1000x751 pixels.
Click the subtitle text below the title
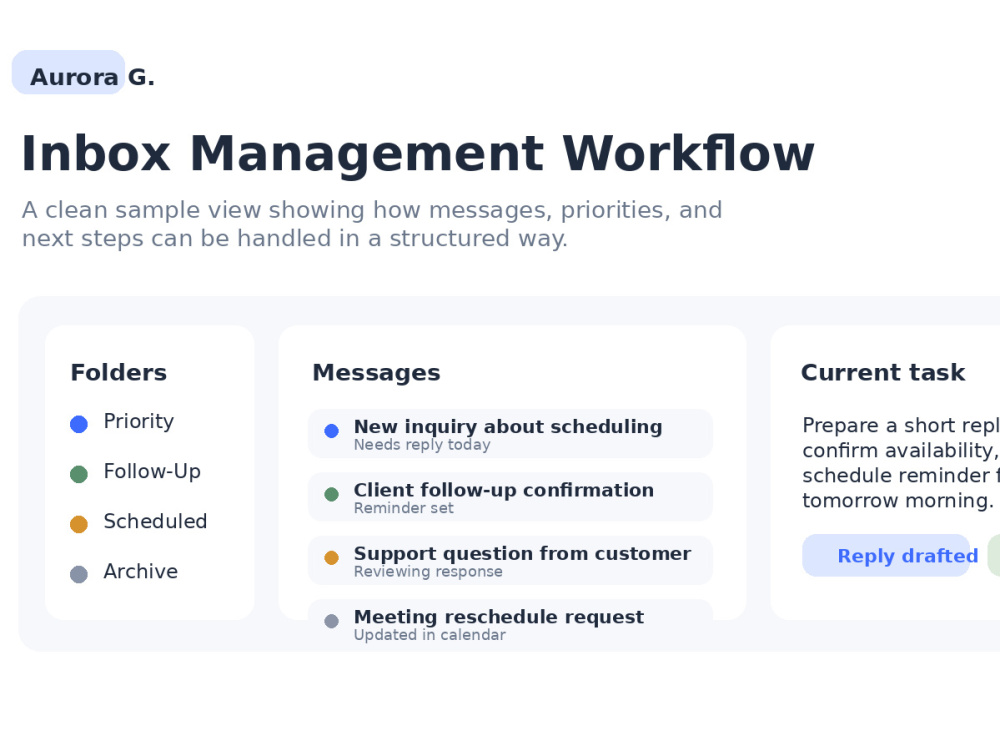point(372,224)
